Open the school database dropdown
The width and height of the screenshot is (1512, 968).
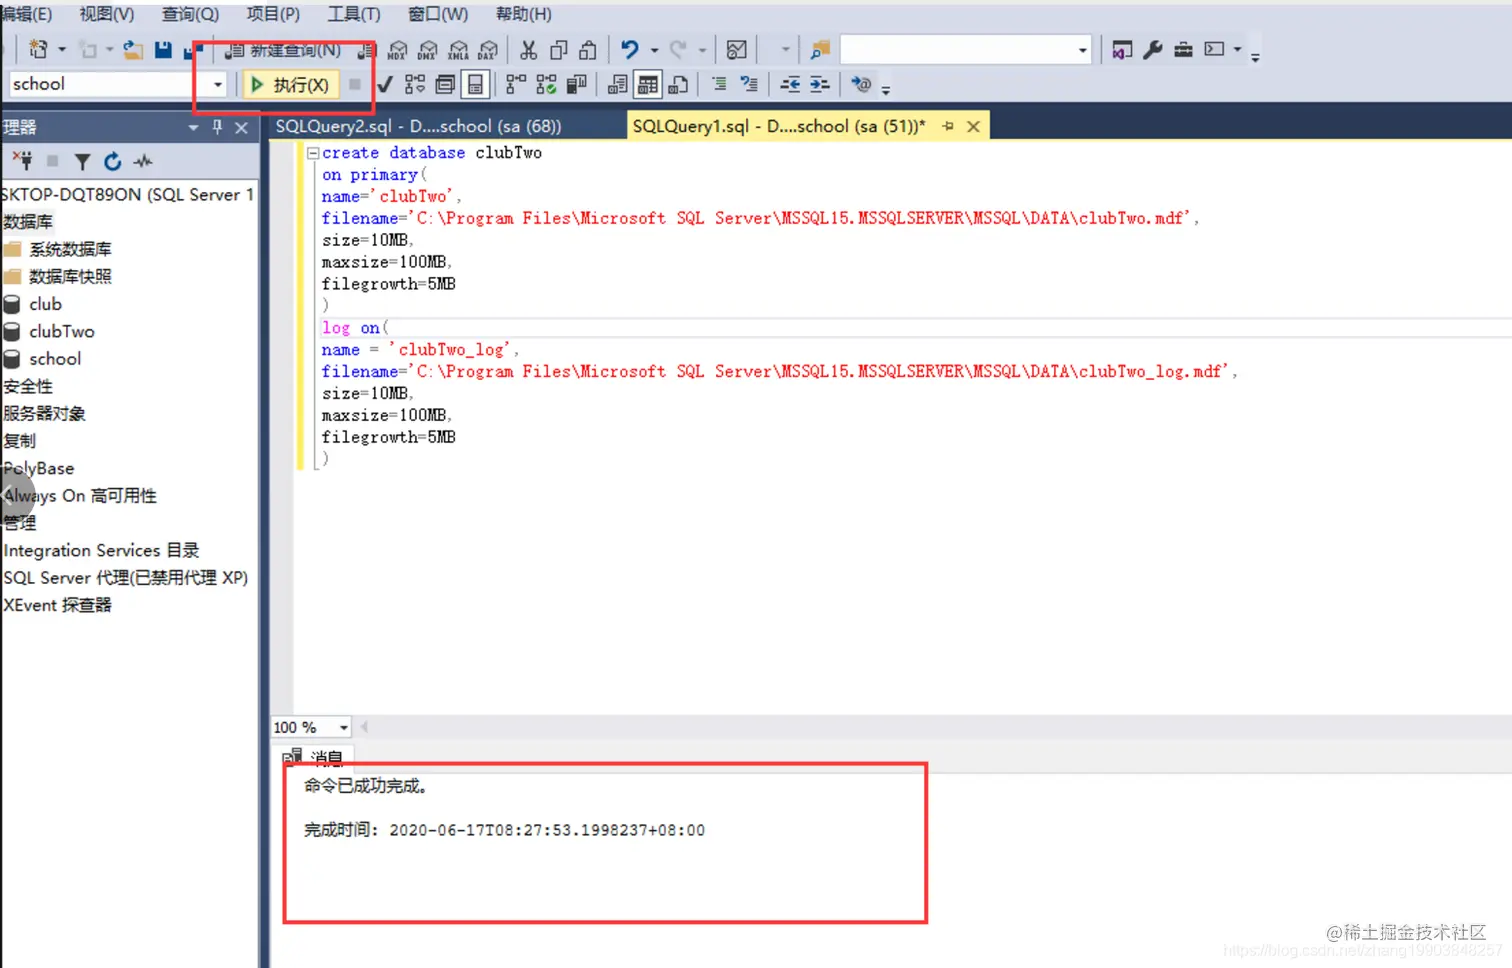coord(217,85)
